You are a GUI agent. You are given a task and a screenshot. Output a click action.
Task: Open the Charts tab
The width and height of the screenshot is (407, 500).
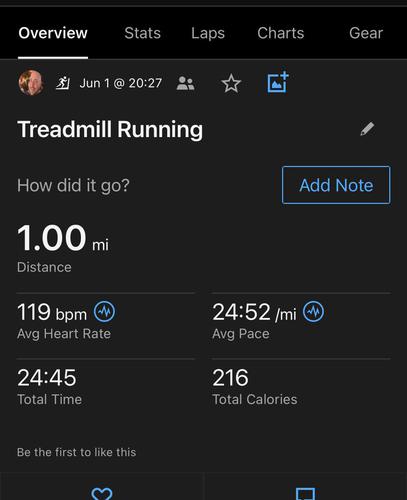coord(281,33)
